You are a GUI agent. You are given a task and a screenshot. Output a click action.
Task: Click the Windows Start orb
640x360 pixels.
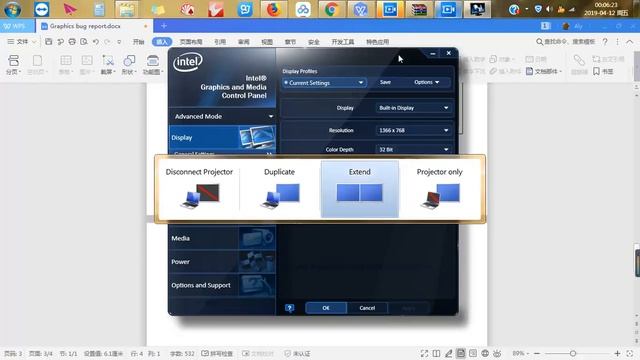(x=13, y=9)
